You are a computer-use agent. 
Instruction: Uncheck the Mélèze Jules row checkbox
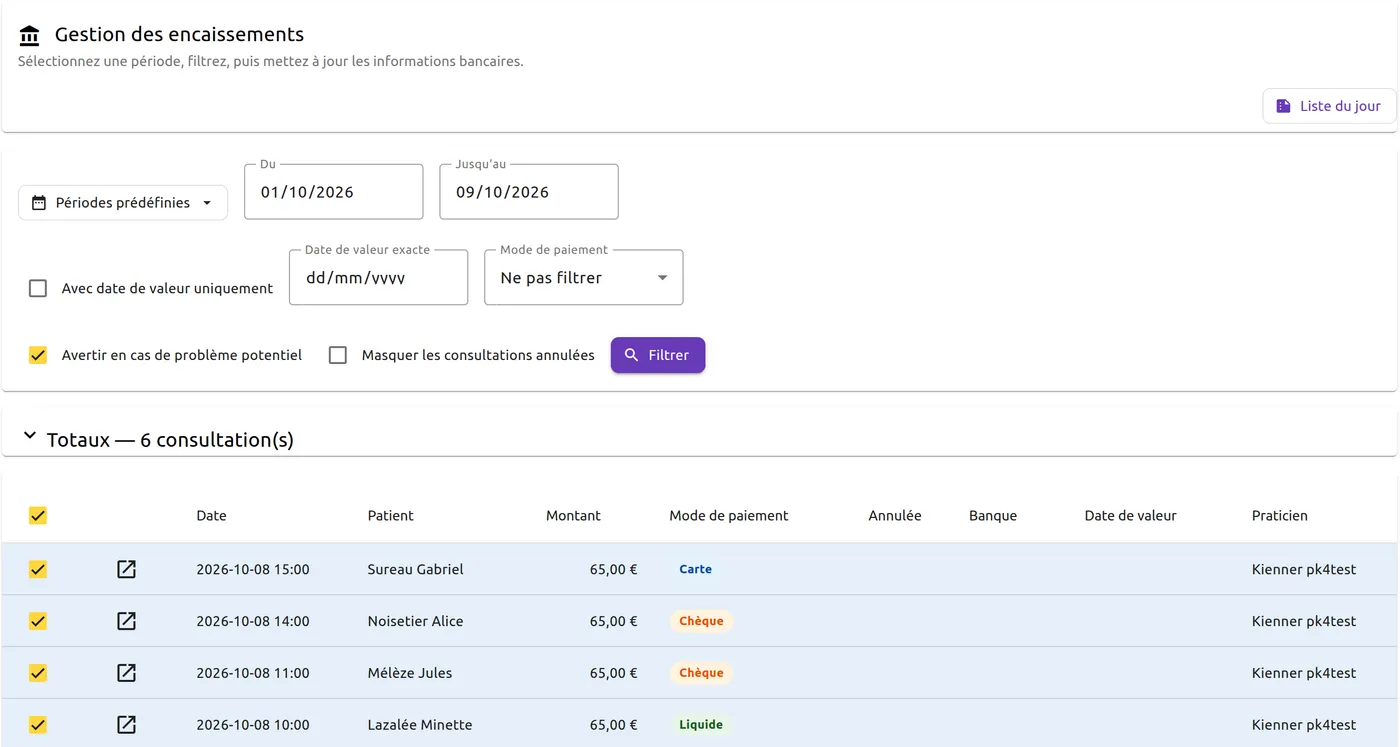[38, 673]
